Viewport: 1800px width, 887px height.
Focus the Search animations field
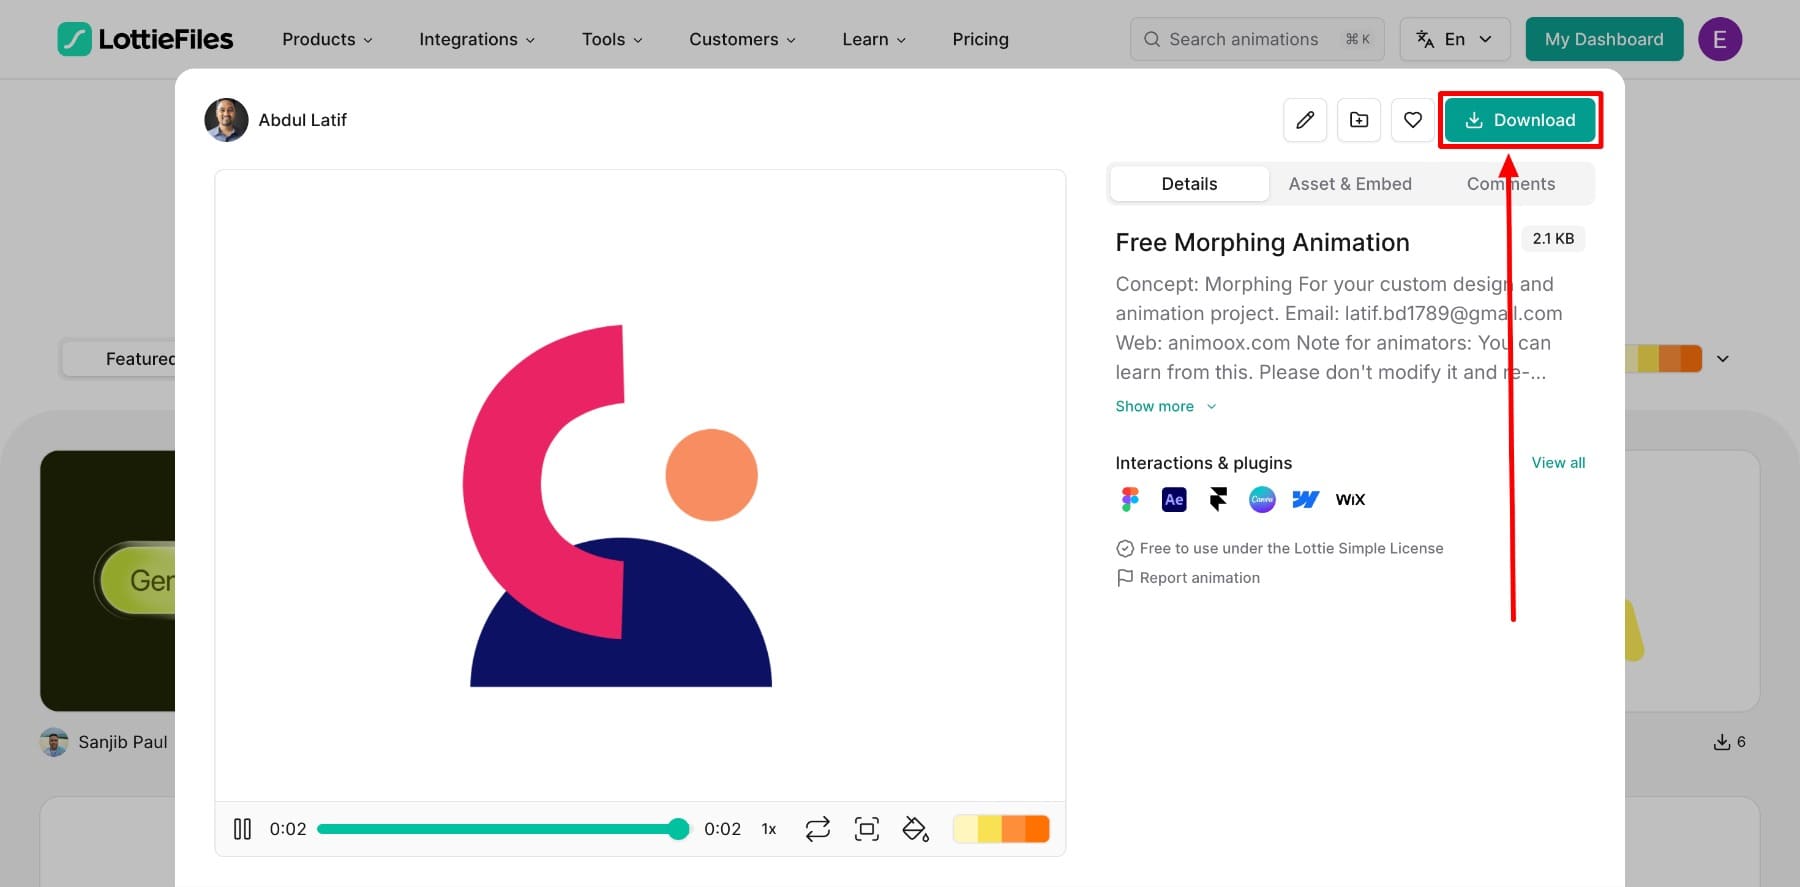click(1243, 39)
